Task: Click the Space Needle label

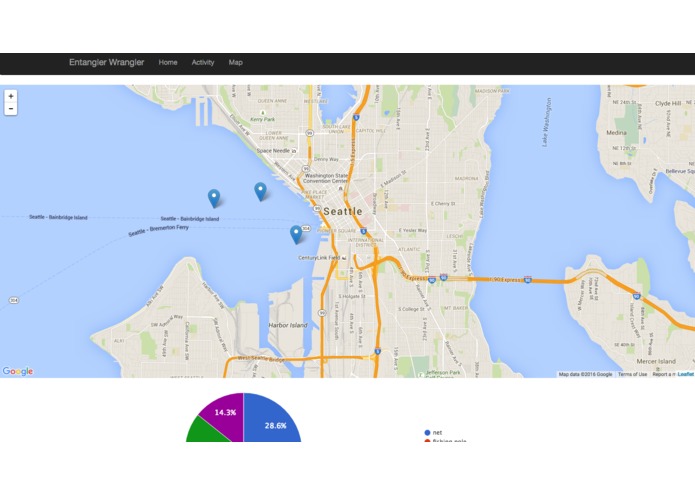Action: click(x=273, y=151)
